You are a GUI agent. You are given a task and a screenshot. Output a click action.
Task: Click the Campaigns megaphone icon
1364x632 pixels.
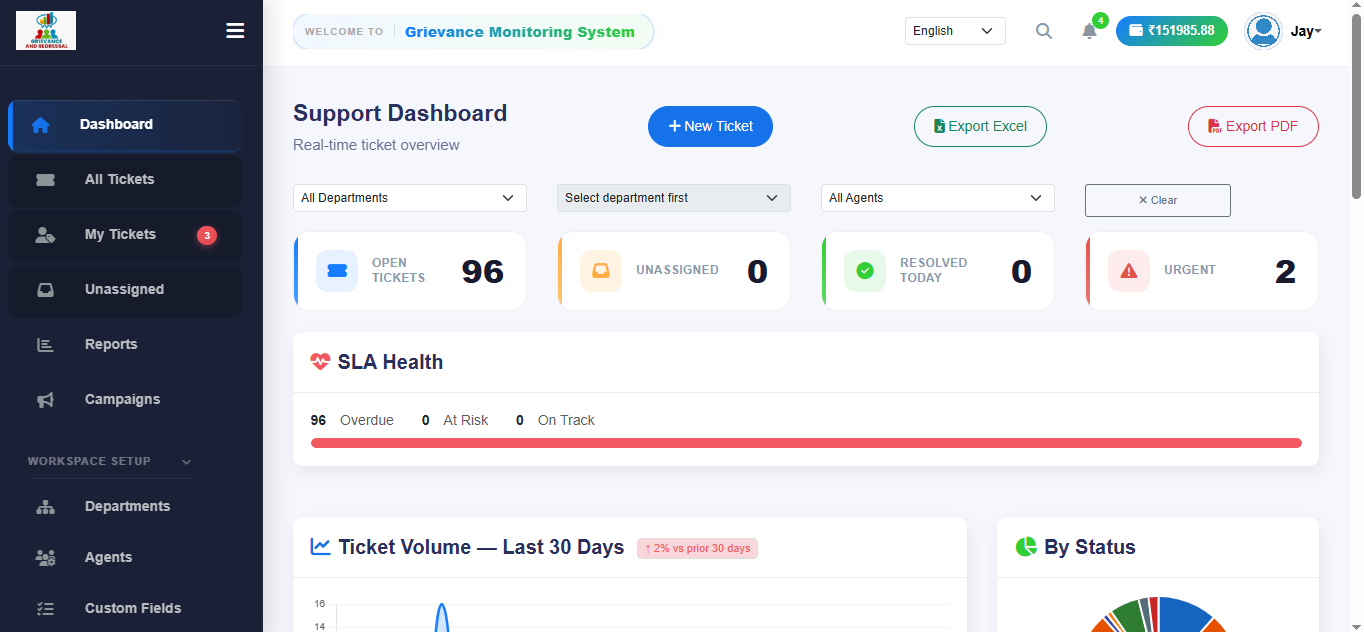pyautogui.click(x=45, y=400)
